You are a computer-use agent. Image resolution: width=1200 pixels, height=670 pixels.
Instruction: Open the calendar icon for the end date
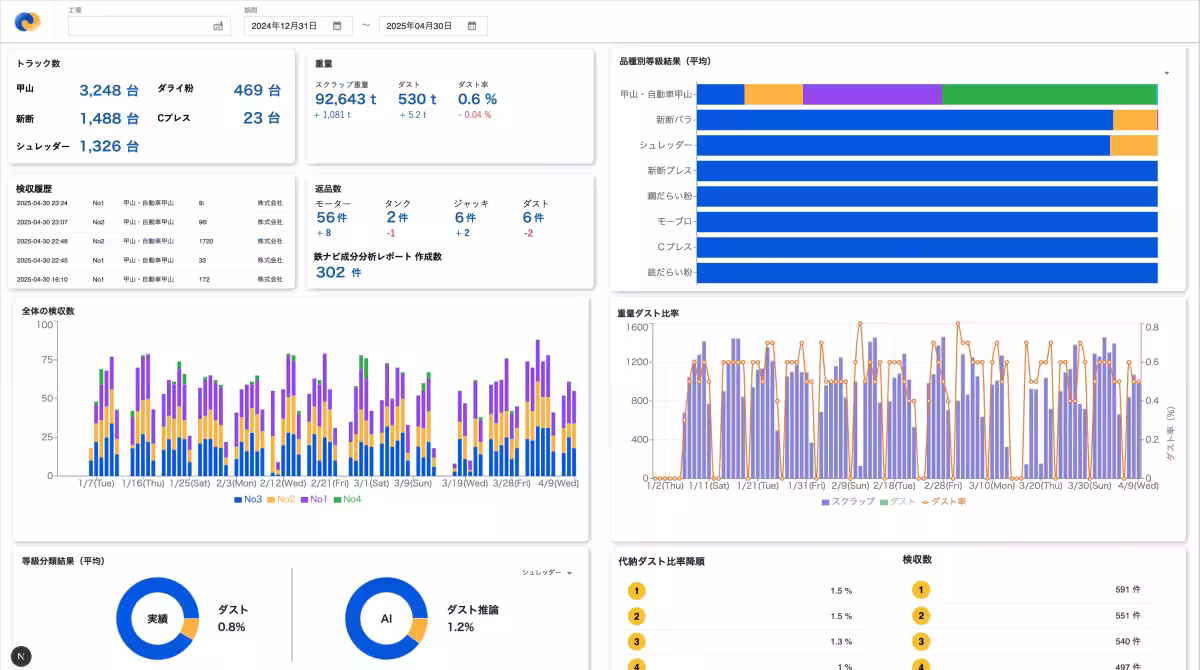(x=473, y=26)
